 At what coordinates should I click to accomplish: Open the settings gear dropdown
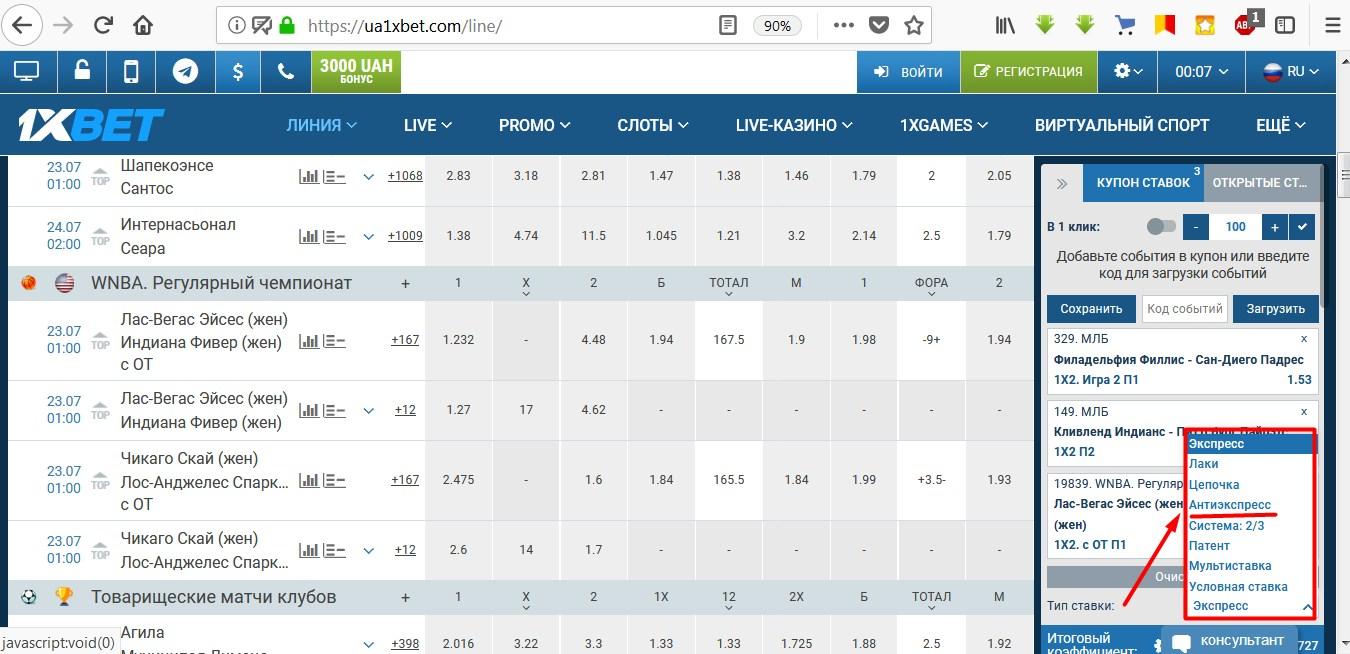1127,72
